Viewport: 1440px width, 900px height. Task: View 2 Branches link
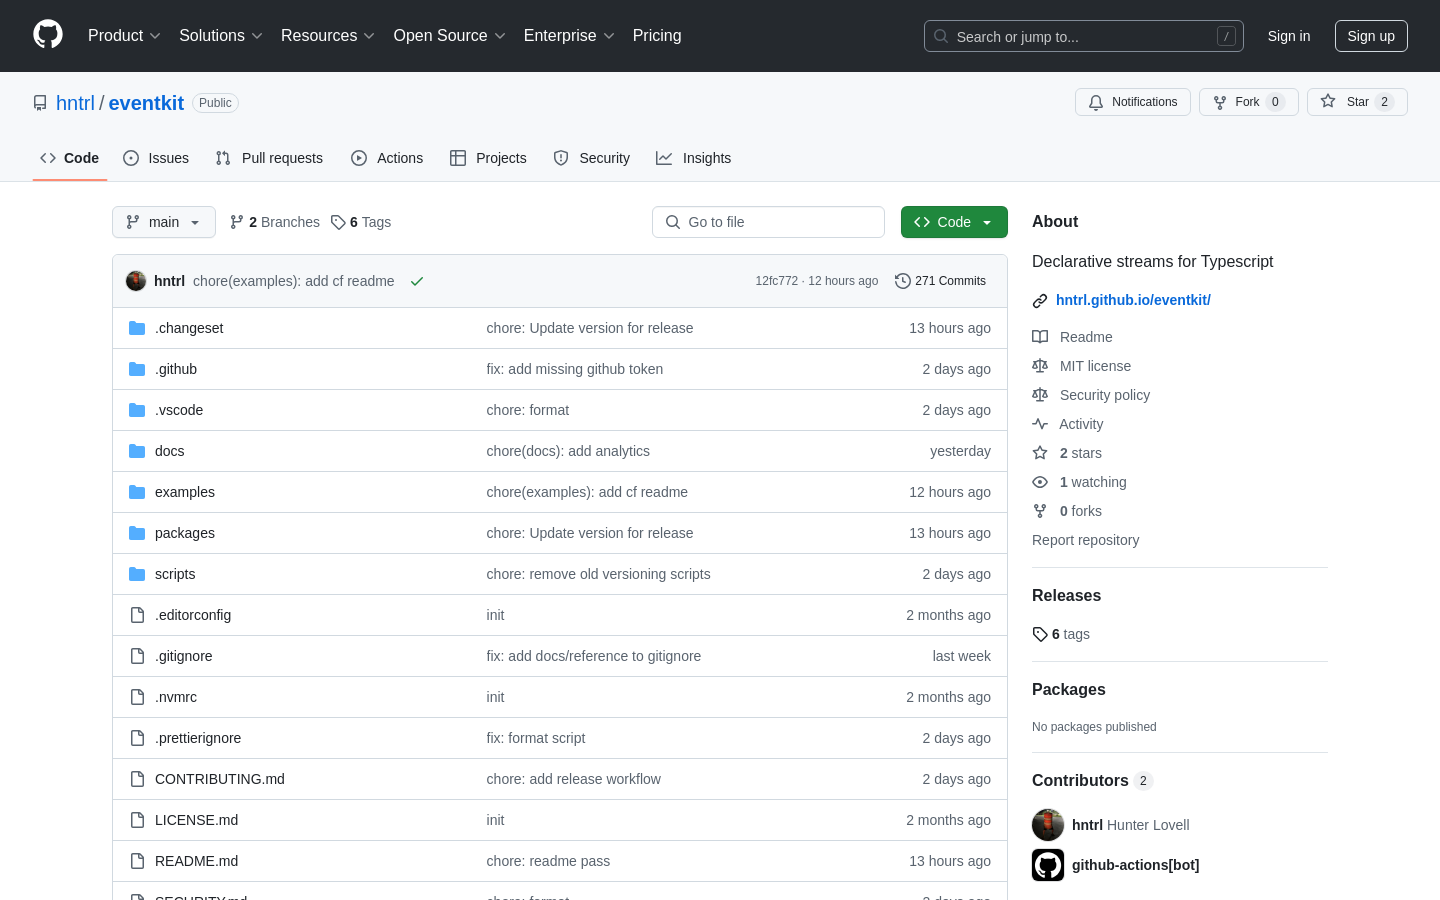275,222
